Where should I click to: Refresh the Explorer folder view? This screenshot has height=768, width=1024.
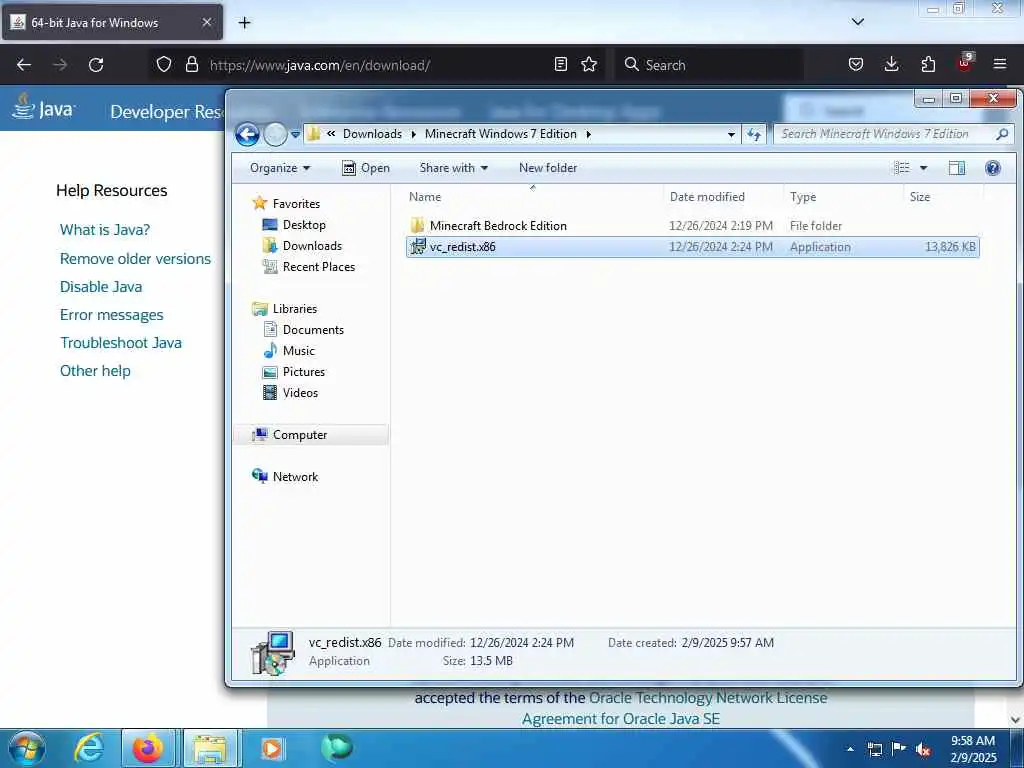pyautogui.click(x=754, y=135)
